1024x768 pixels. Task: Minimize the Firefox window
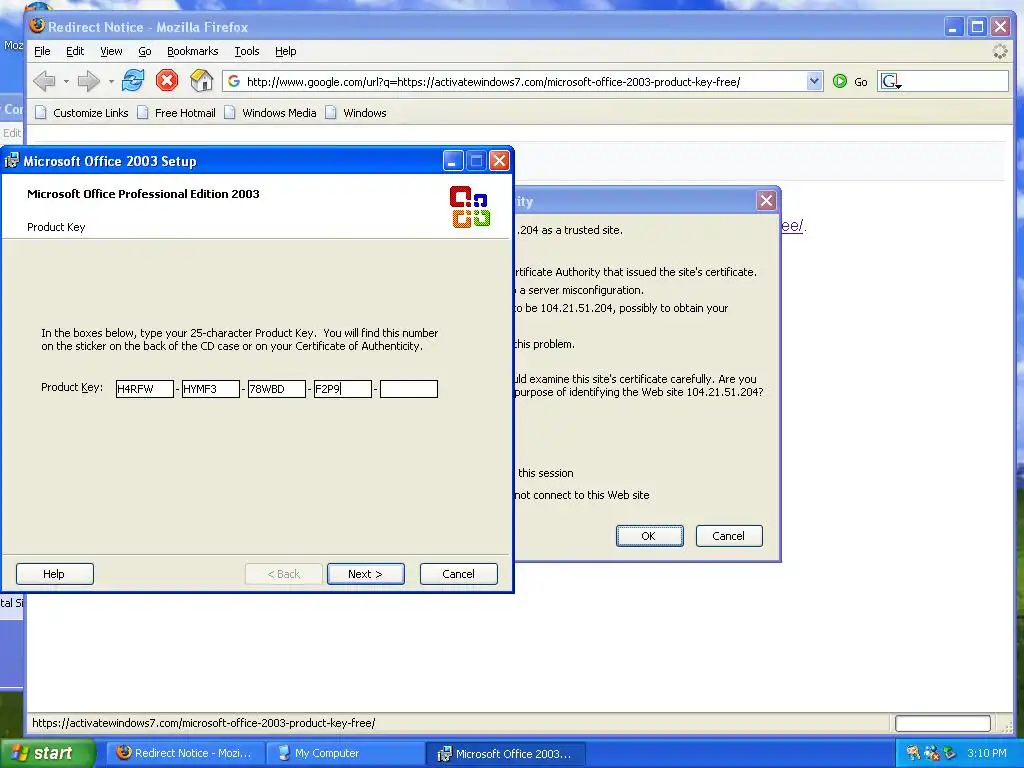953,27
